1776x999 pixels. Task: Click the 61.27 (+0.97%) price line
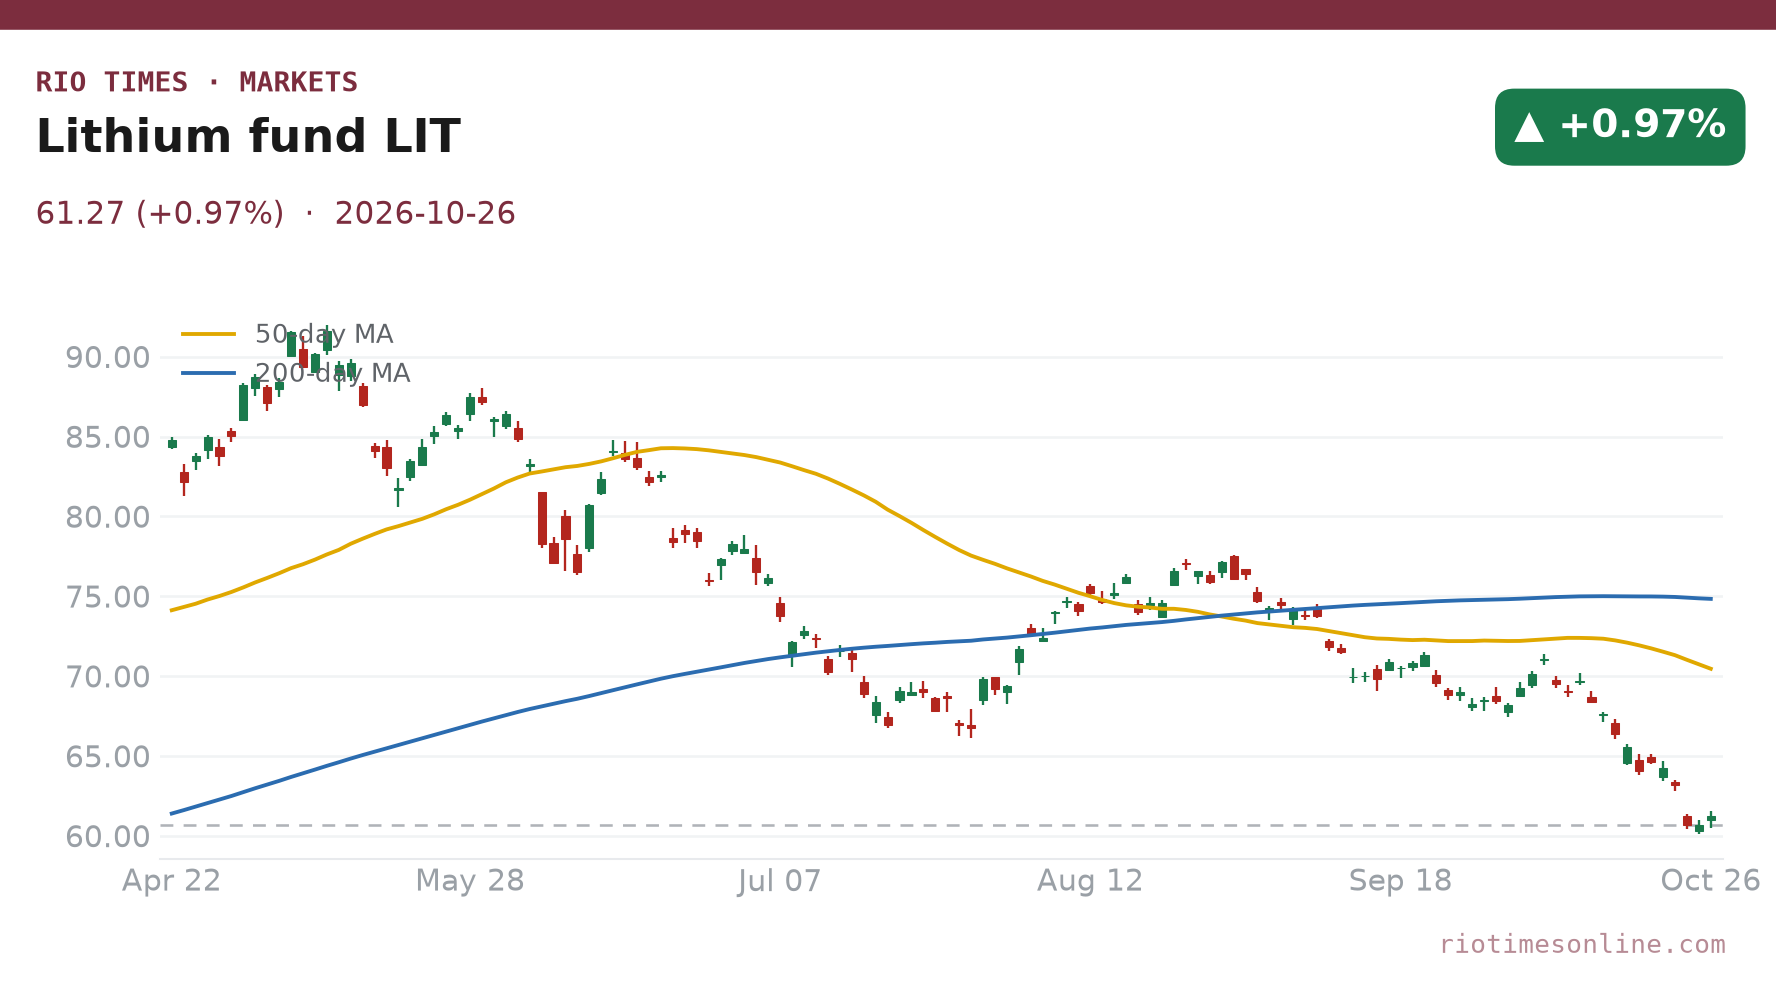275,214
